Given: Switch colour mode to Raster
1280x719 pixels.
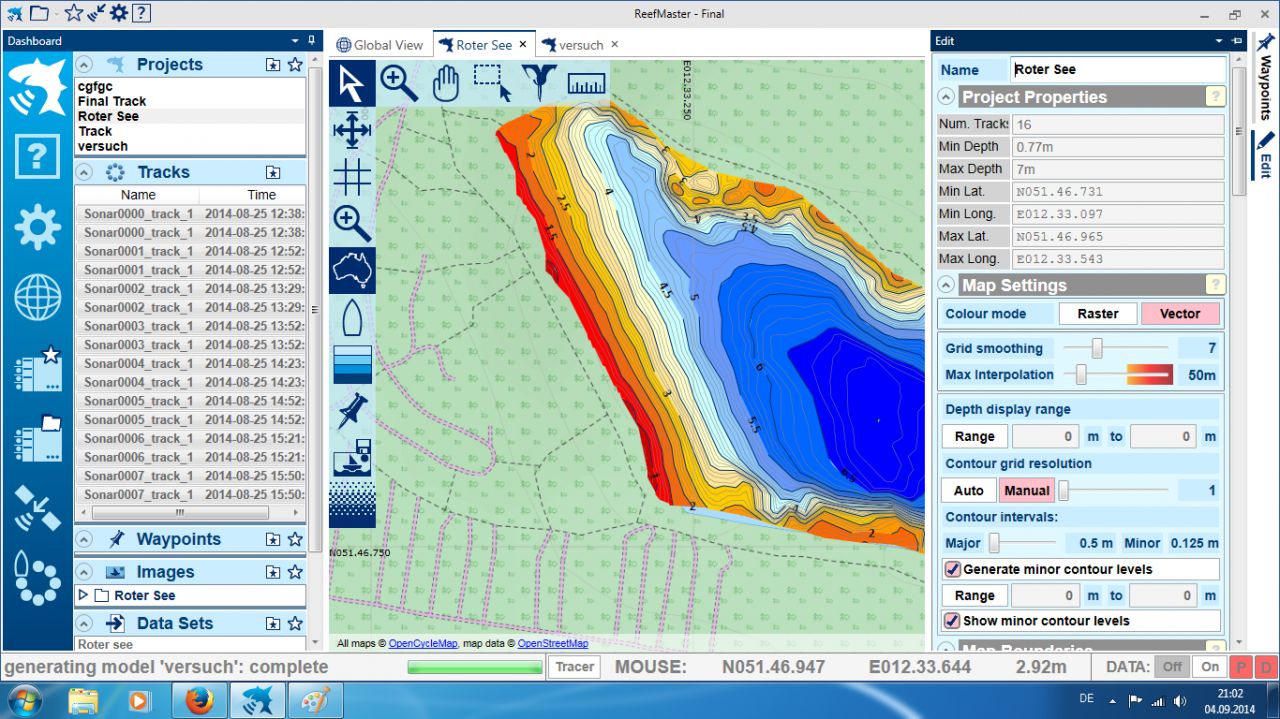Looking at the screenshot, I should (x=1097, y=314).
